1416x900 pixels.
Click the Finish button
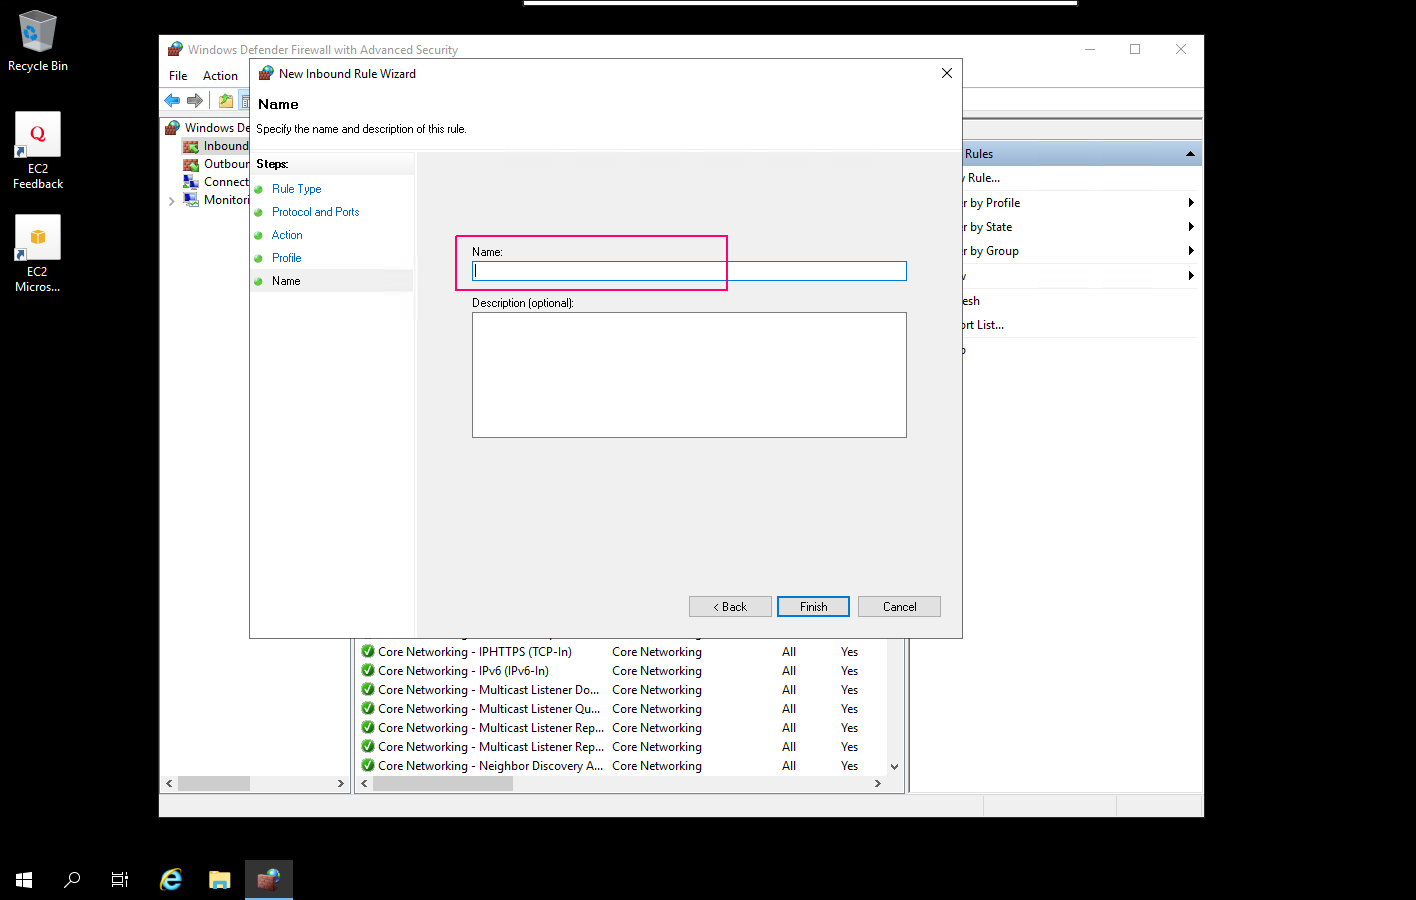click(x=813, y=607)
